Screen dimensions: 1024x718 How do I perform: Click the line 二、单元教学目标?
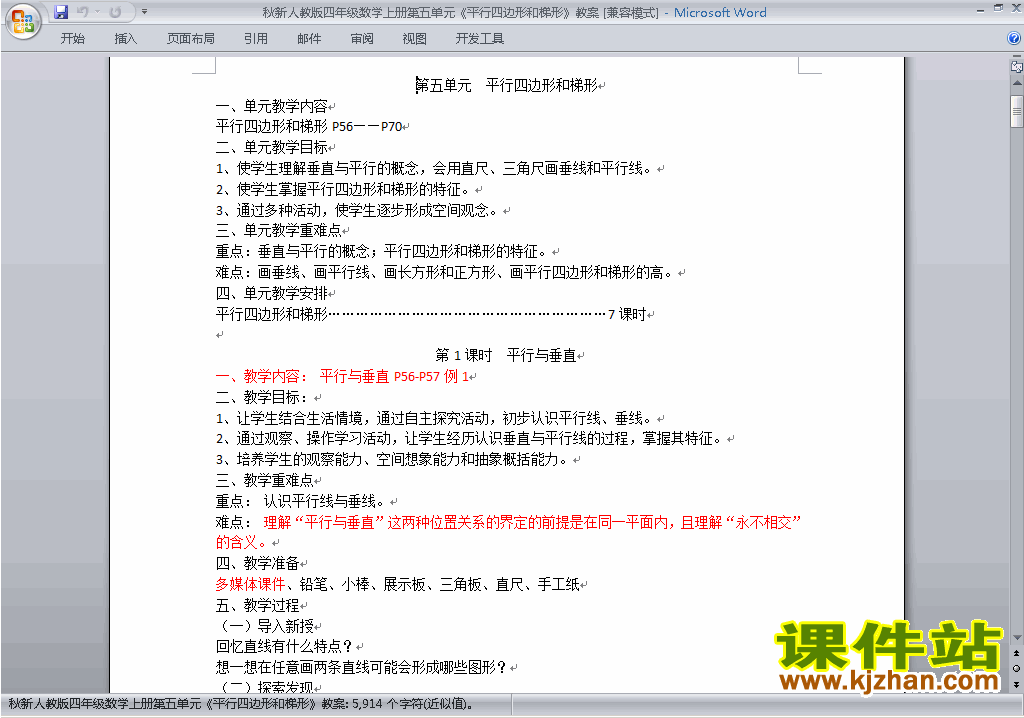point(272,147)
